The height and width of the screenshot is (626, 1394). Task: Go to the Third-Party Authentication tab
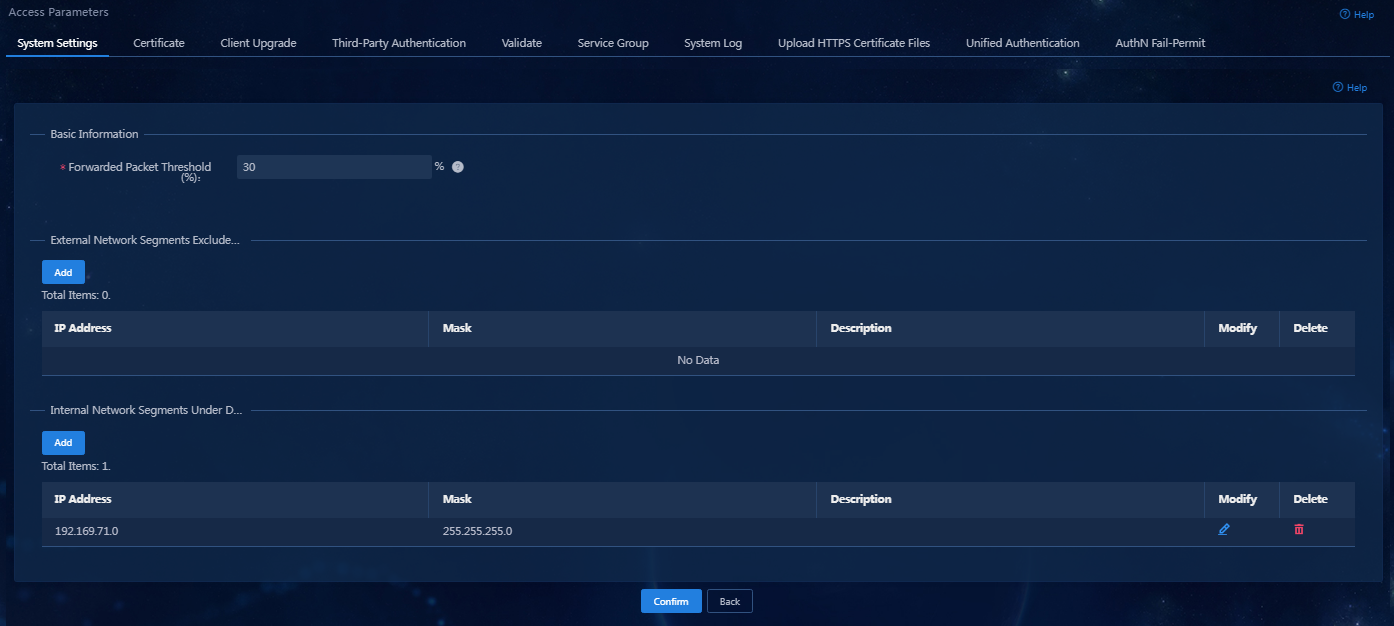click(x=399, y=43)
